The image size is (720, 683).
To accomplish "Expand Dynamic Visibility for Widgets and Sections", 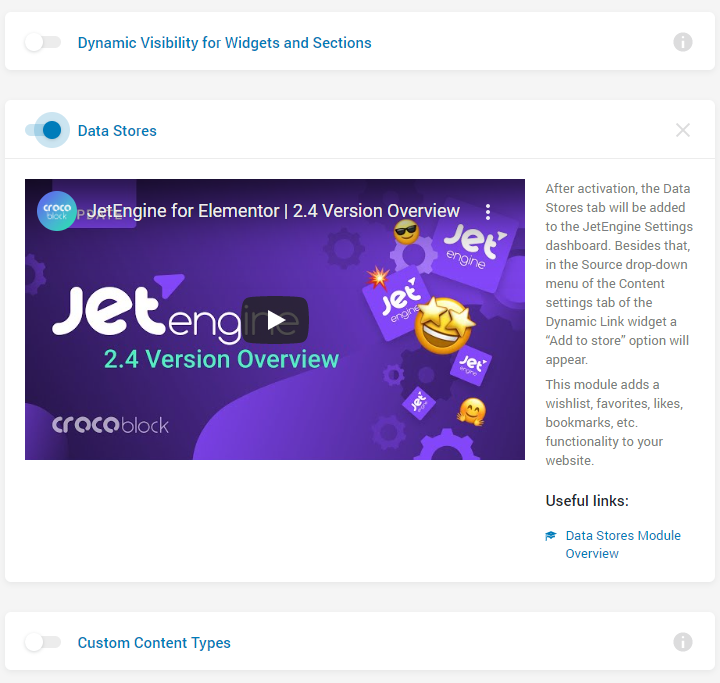I will point(224,43).
